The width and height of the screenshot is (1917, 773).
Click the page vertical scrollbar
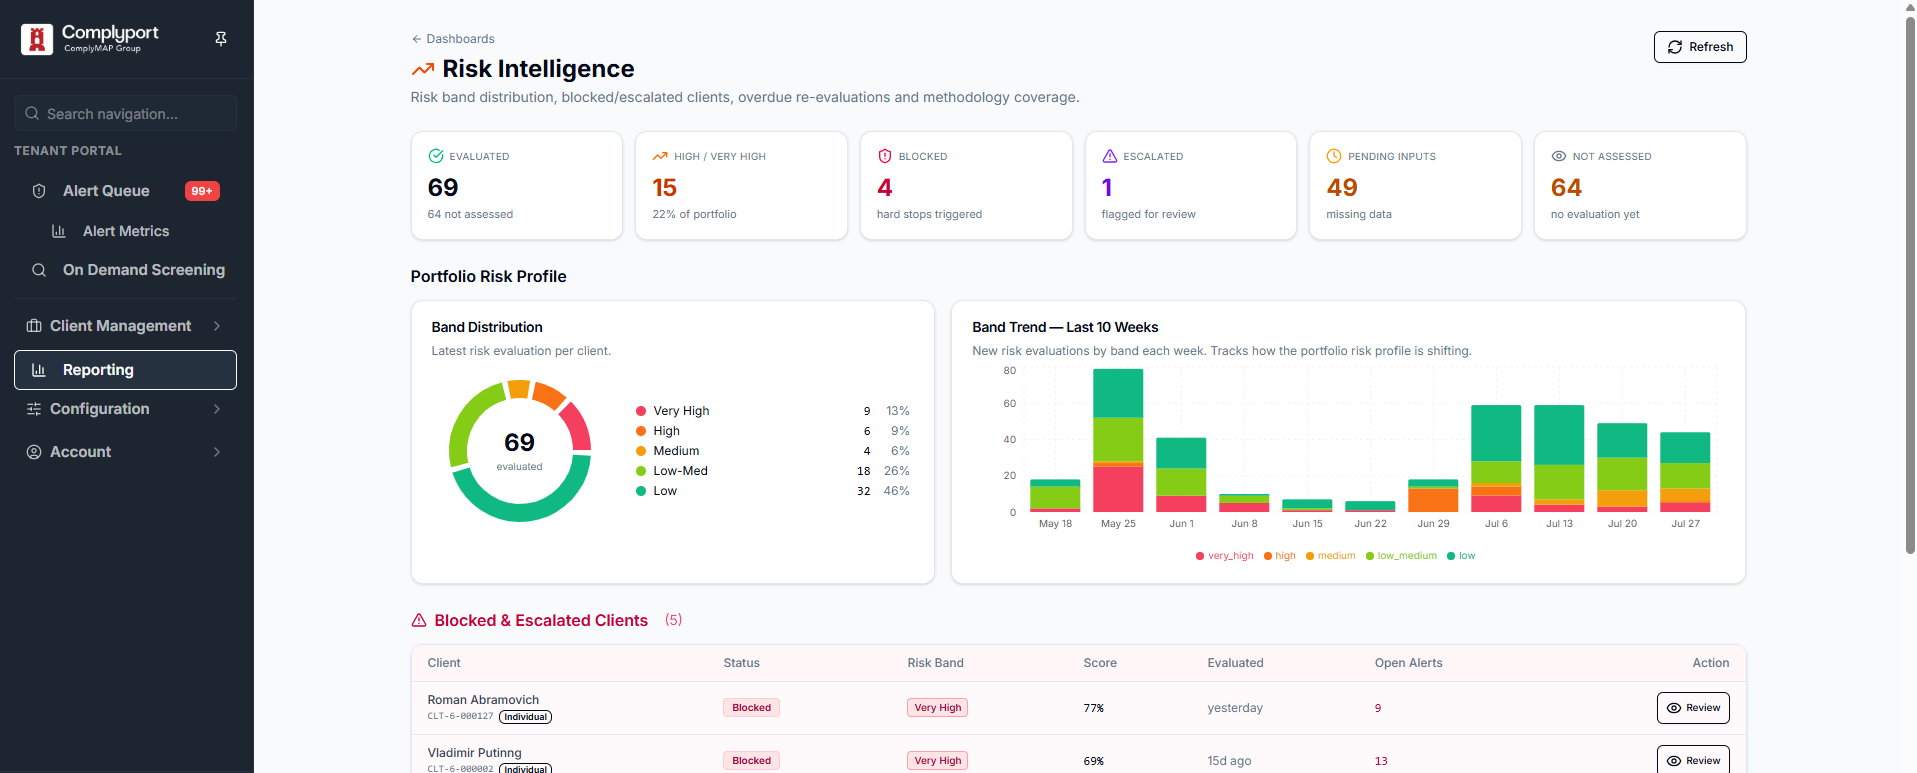(1910, 285)
